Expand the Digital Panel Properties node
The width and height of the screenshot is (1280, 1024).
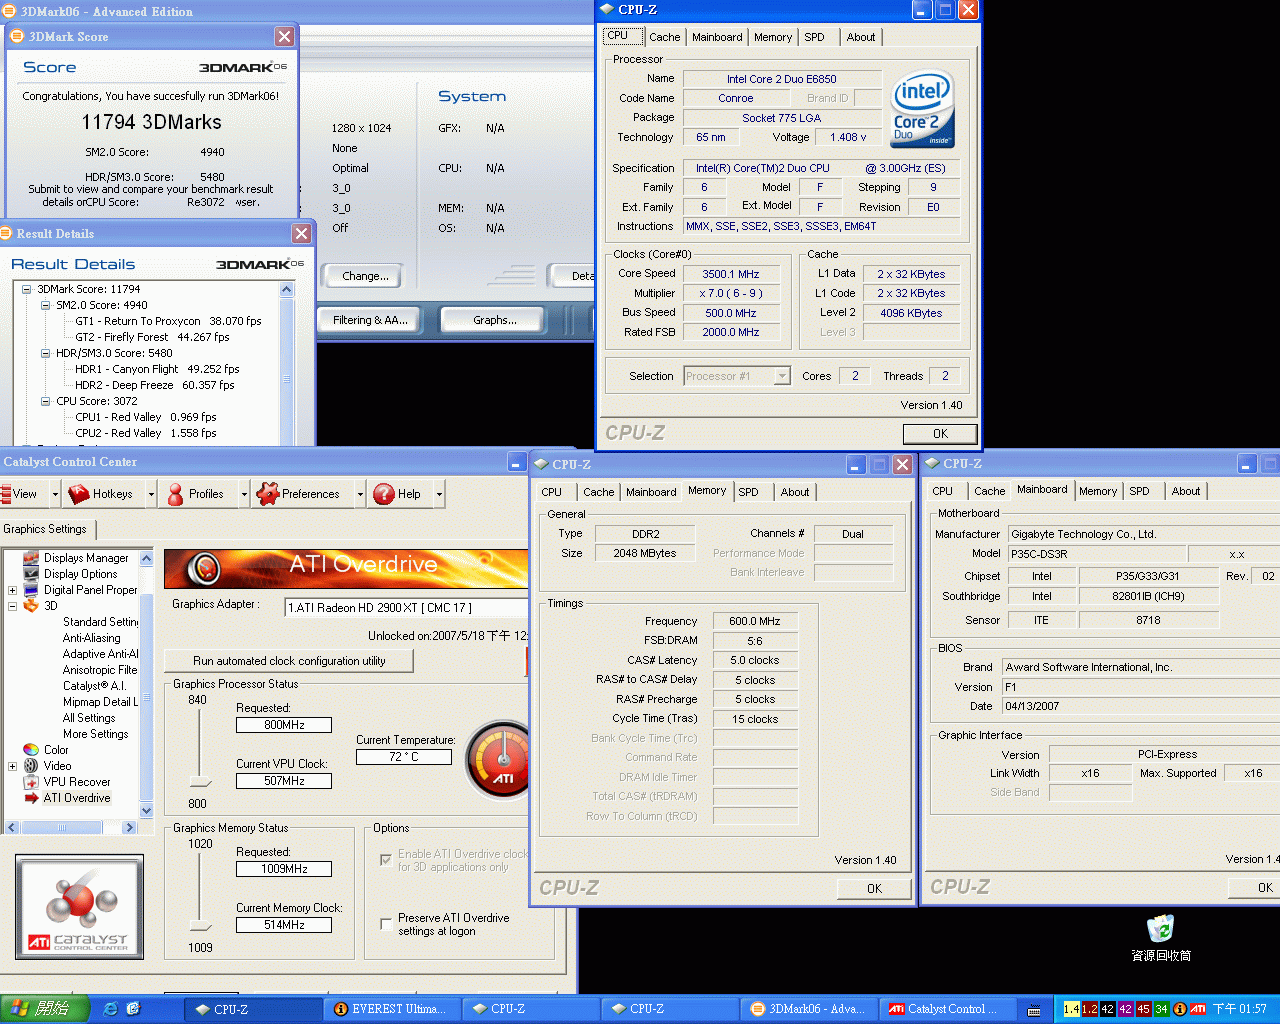click(12, 590)
